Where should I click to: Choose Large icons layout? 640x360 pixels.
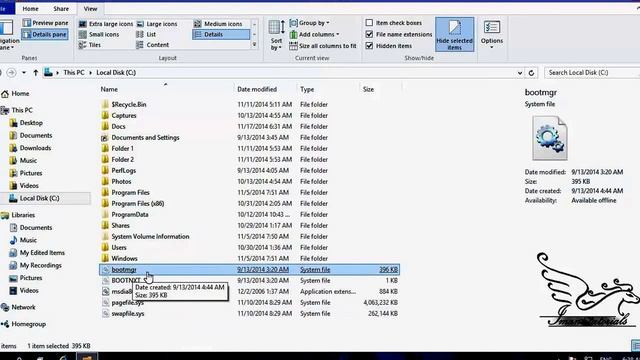point(157,24)
